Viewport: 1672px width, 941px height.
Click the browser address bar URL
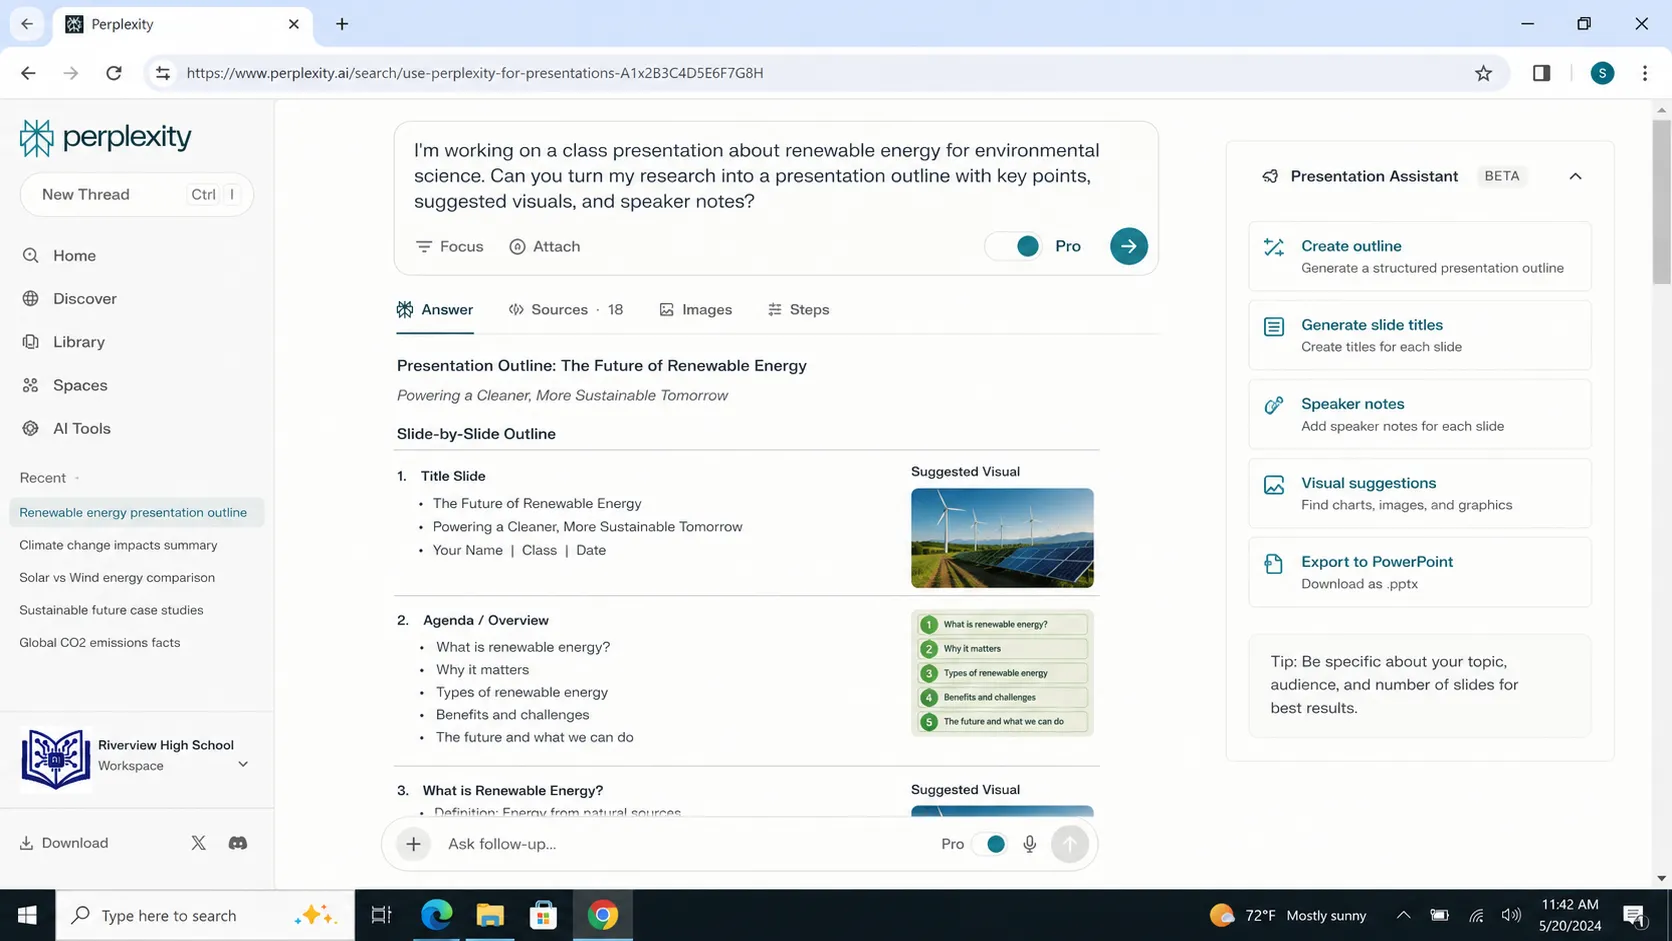(475, 73)
